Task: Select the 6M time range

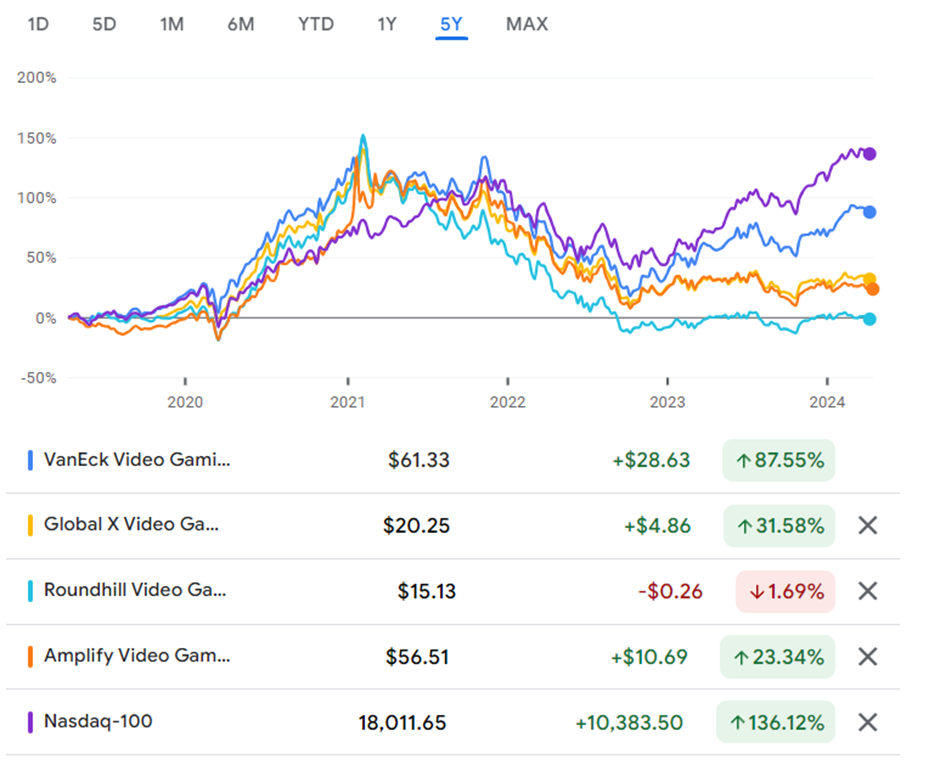Action: coord(241,24)
